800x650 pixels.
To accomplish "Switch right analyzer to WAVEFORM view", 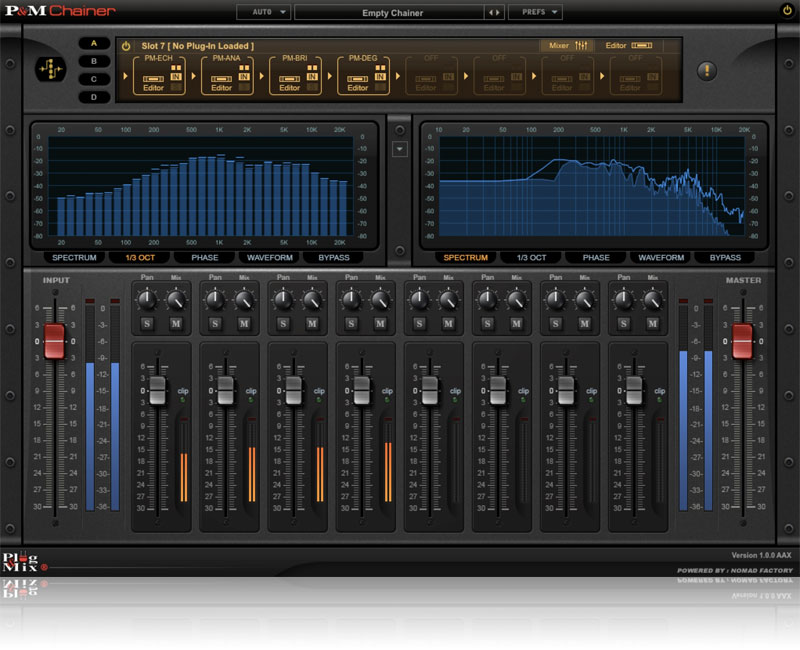I will point(661,257).
